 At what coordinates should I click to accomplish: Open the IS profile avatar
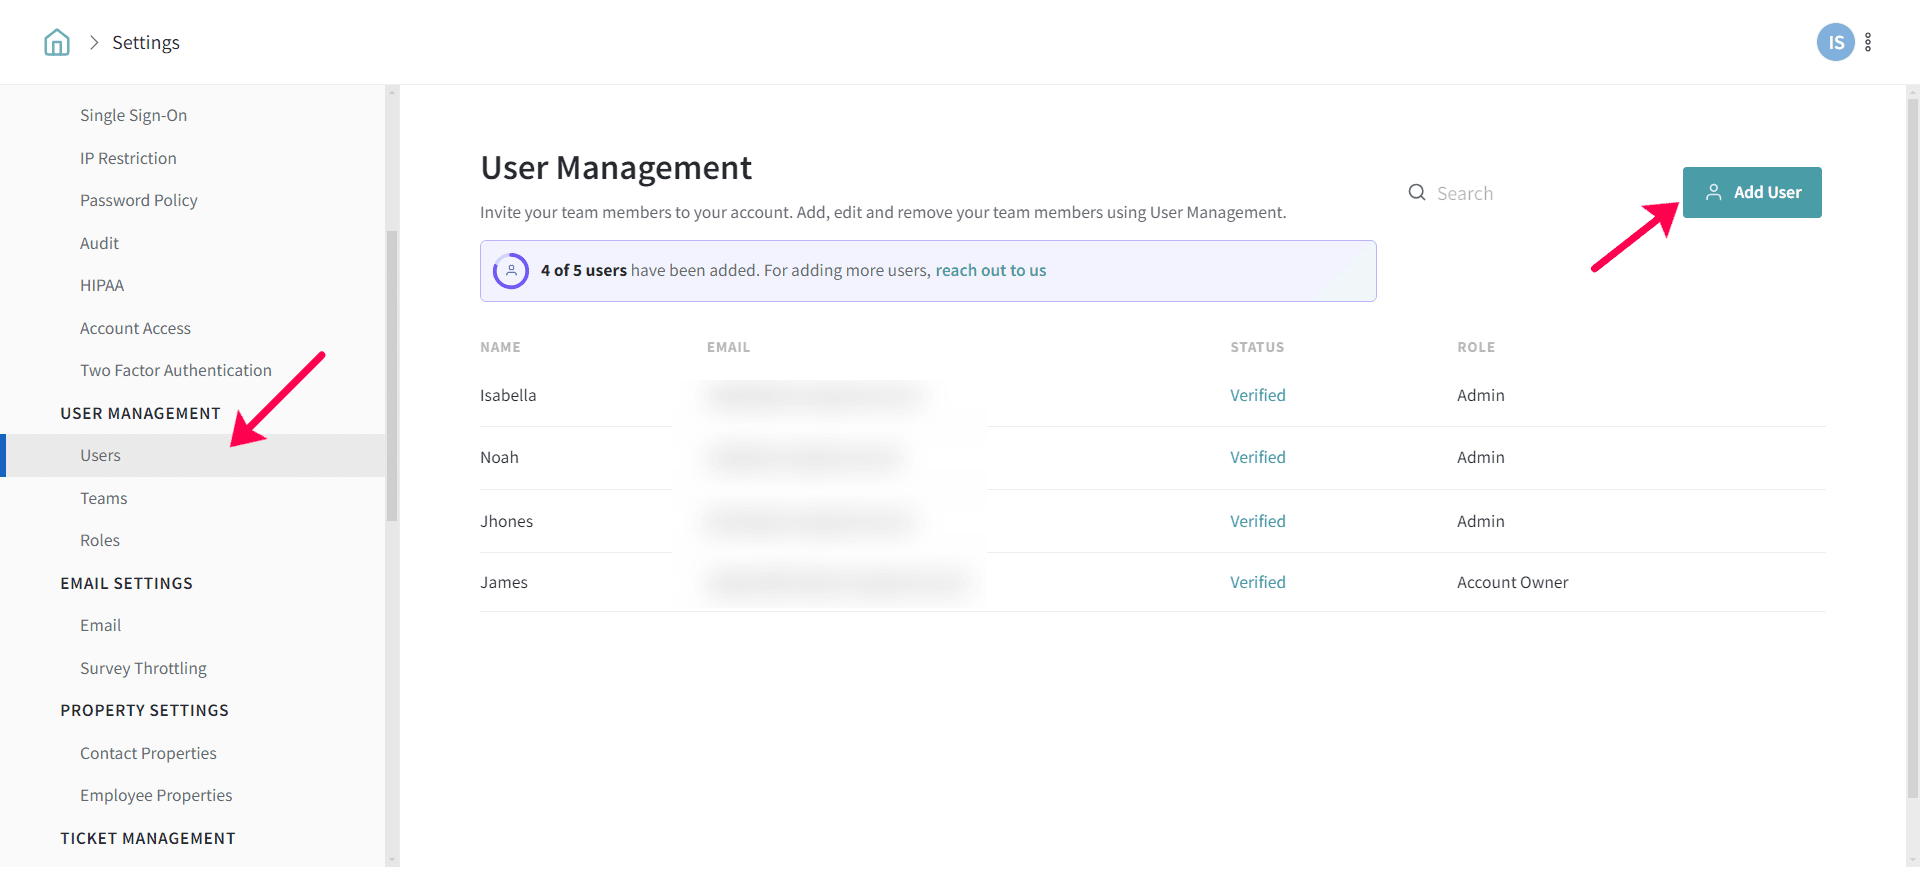(x=1835, y=42)
